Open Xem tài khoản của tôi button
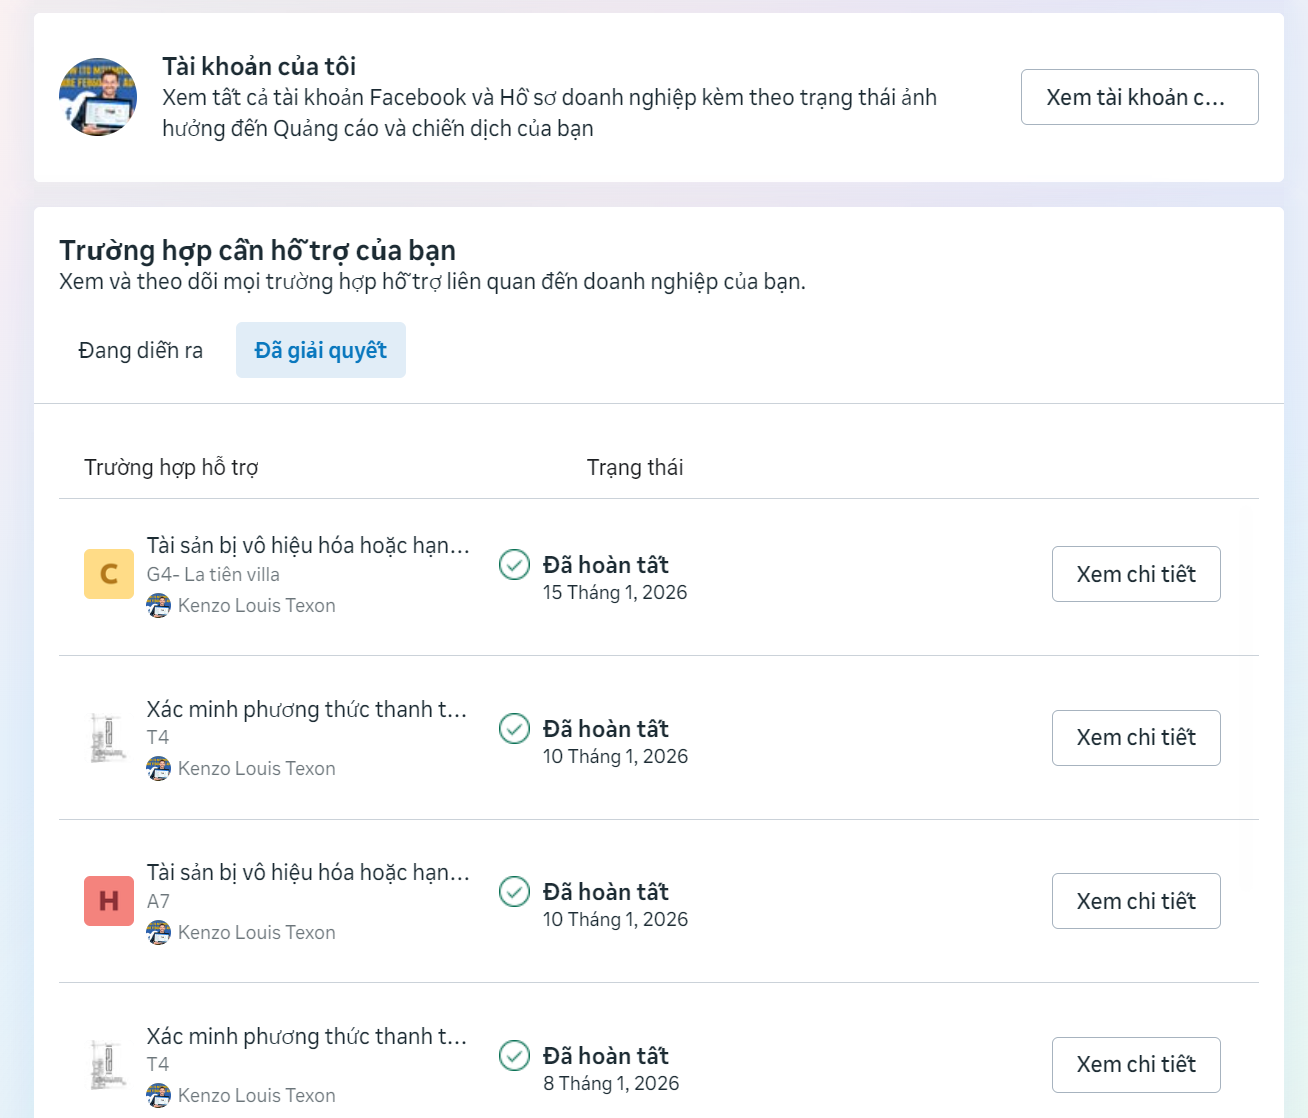This screenshot has height=1118, width=1308. click(1139, 97)
